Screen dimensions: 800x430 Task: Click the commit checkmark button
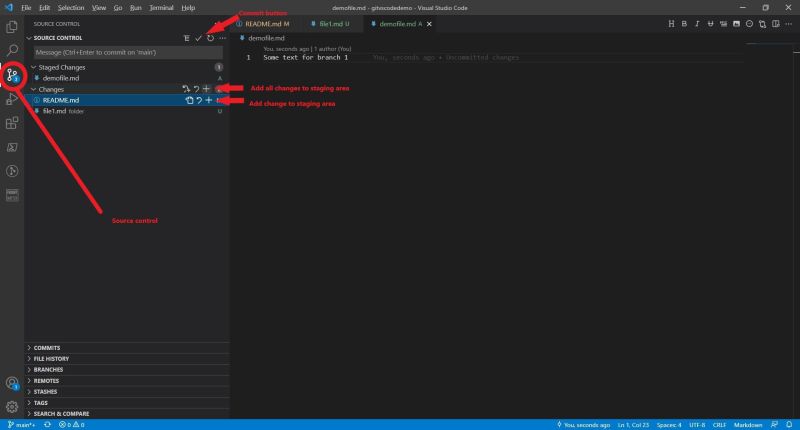pyautogui.click(x=198, y=38)
